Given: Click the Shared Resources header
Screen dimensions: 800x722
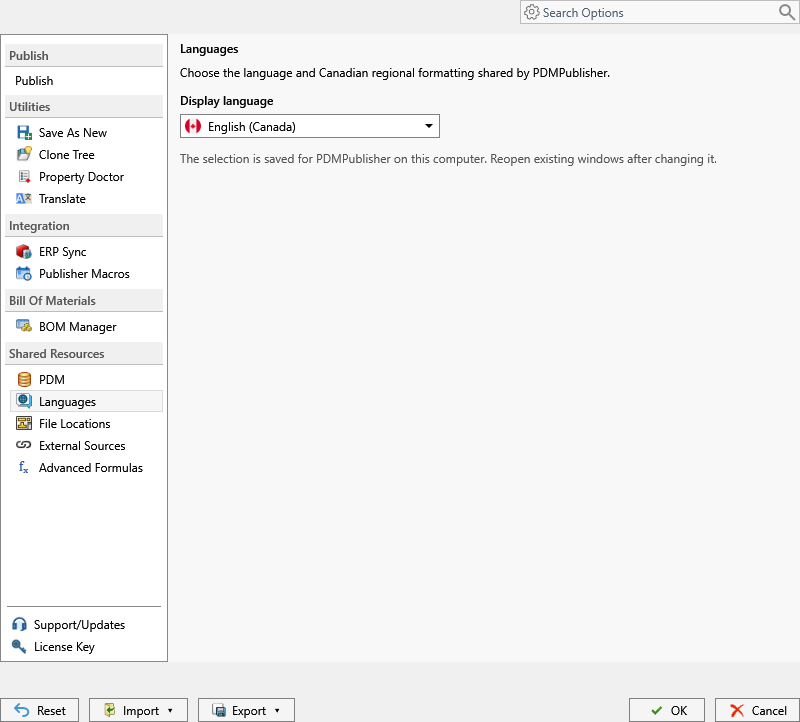Looking at the screenshot, I should (x=84, y=354).
